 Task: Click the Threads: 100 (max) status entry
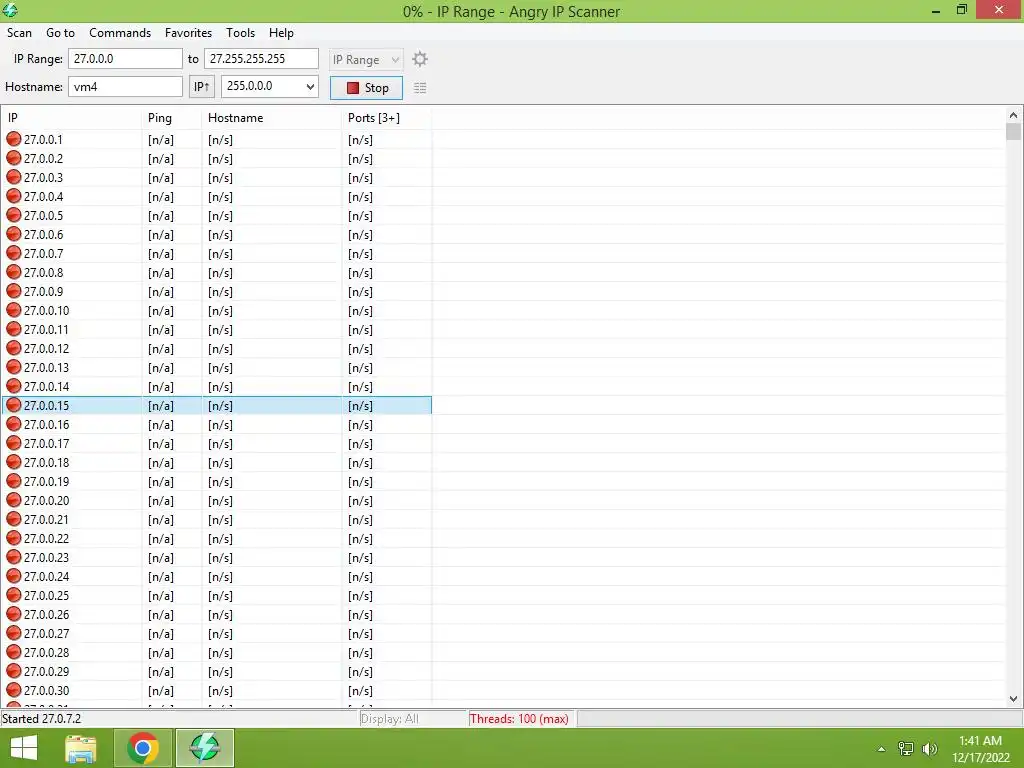coord(519,718)
